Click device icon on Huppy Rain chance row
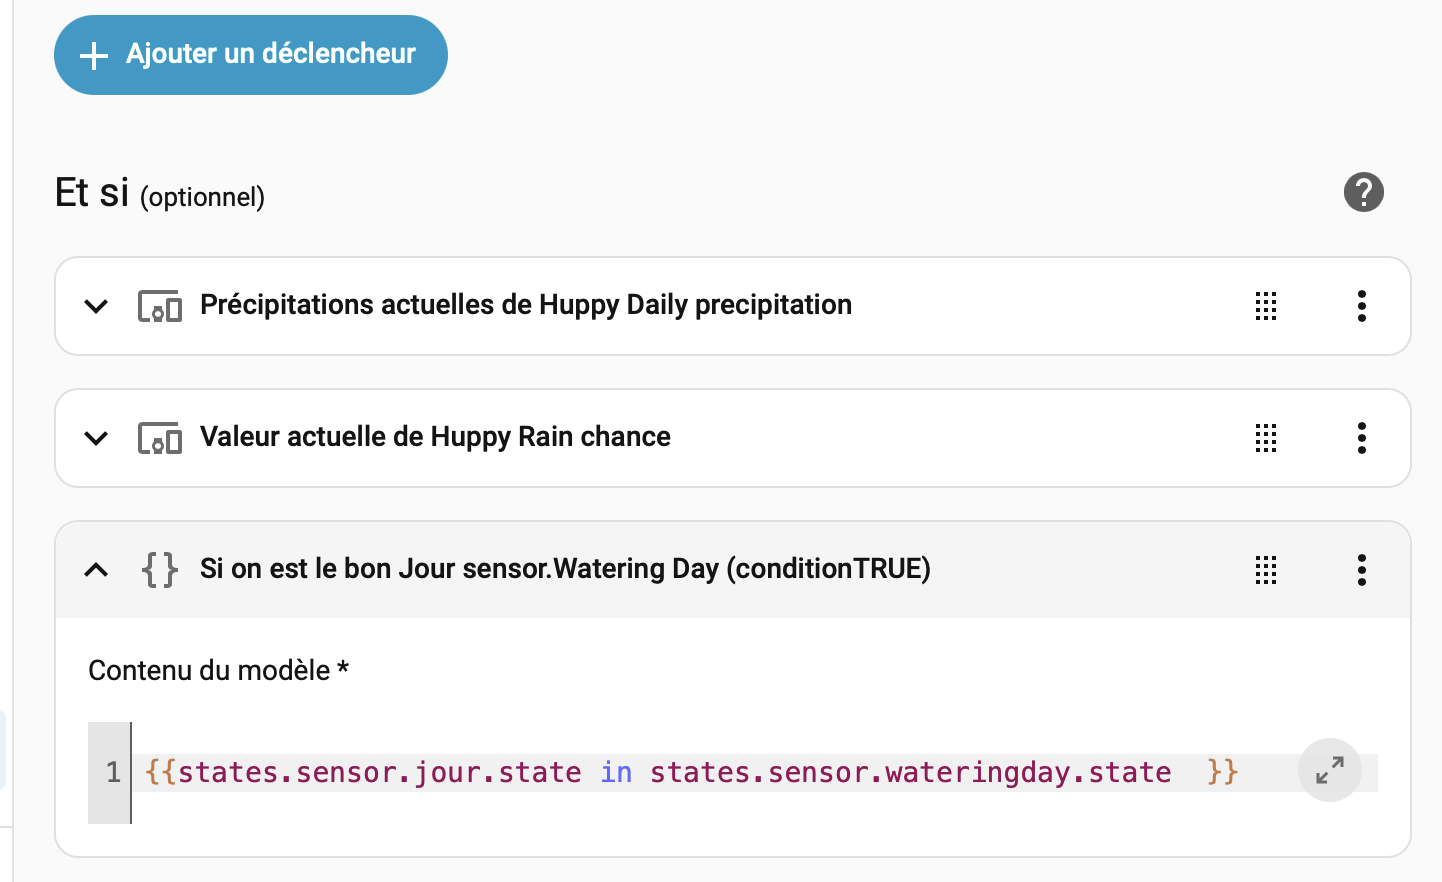 [160, 438]
